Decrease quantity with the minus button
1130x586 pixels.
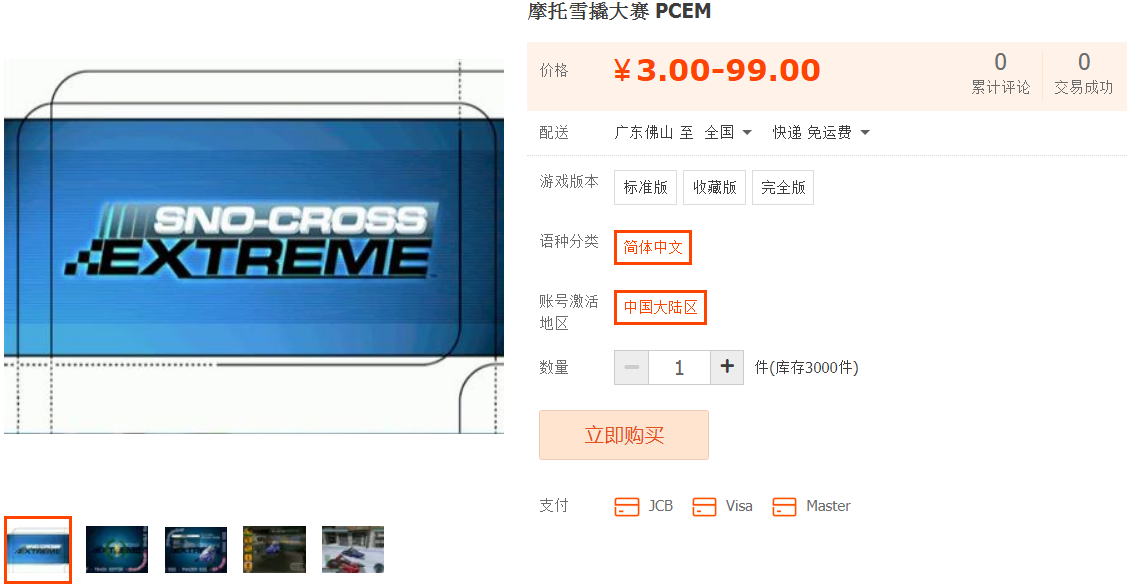point(631,367)
